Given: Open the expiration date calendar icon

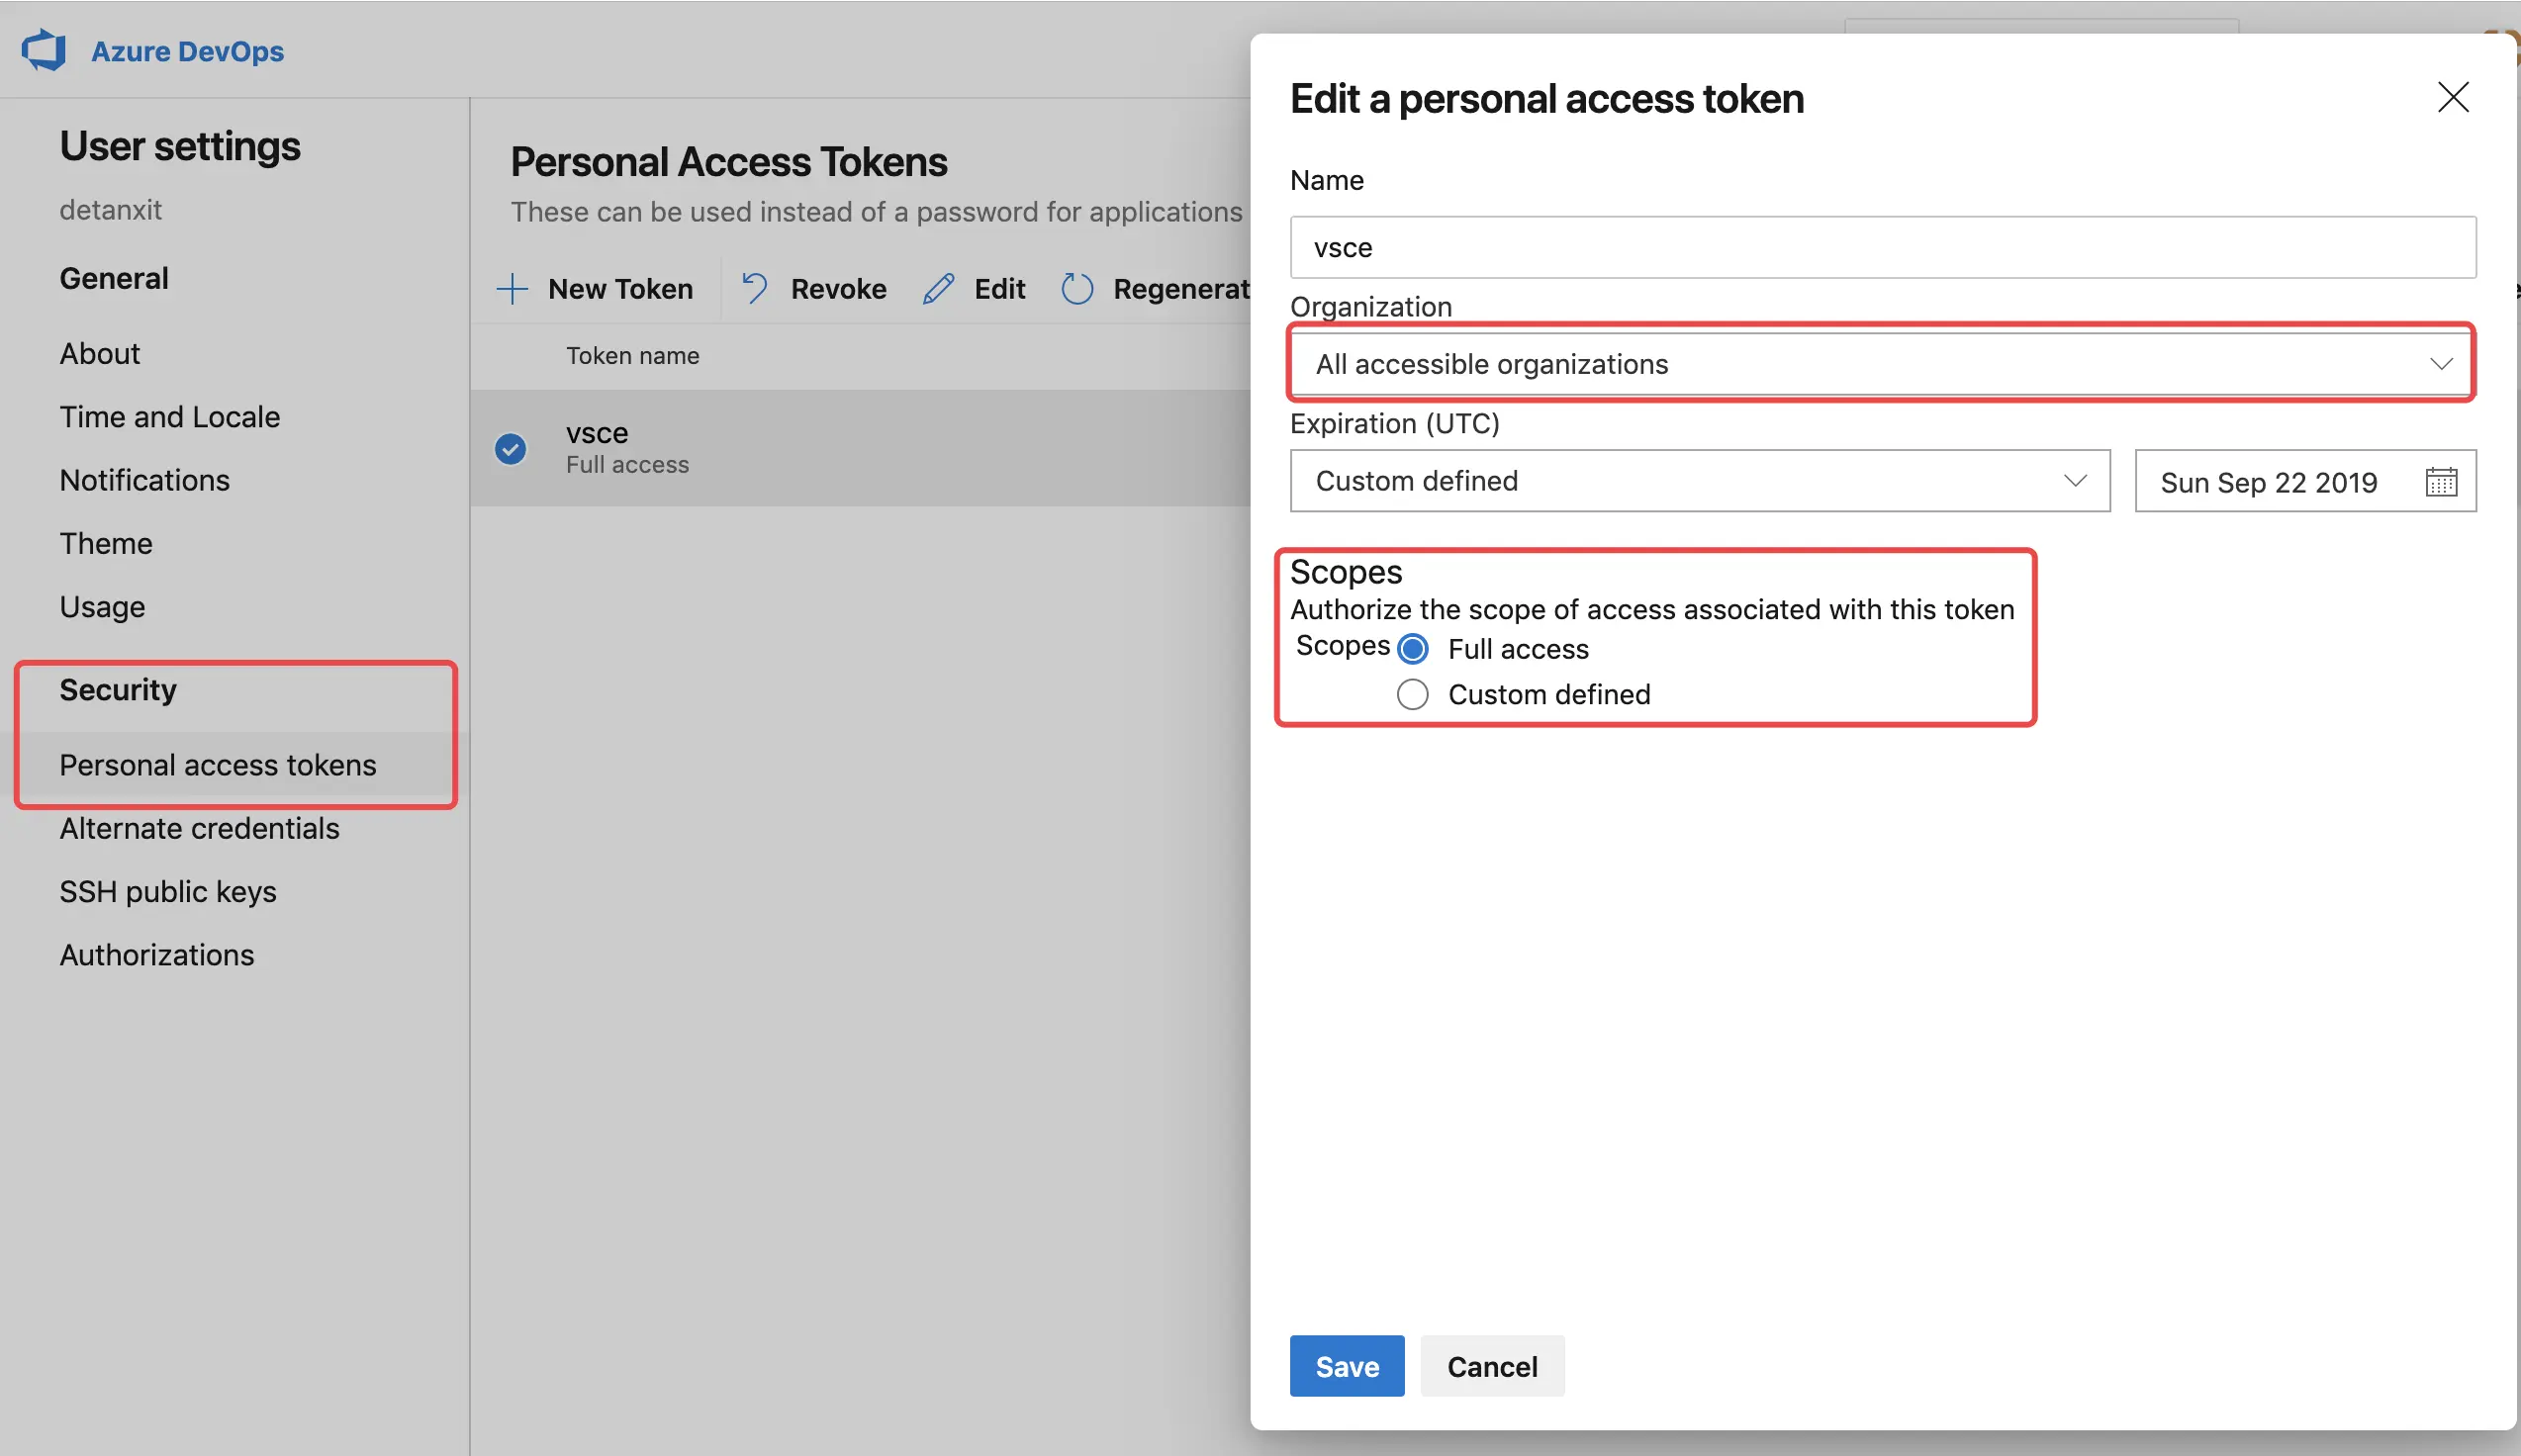Looking at the screenshot, I should (2440, 482).
